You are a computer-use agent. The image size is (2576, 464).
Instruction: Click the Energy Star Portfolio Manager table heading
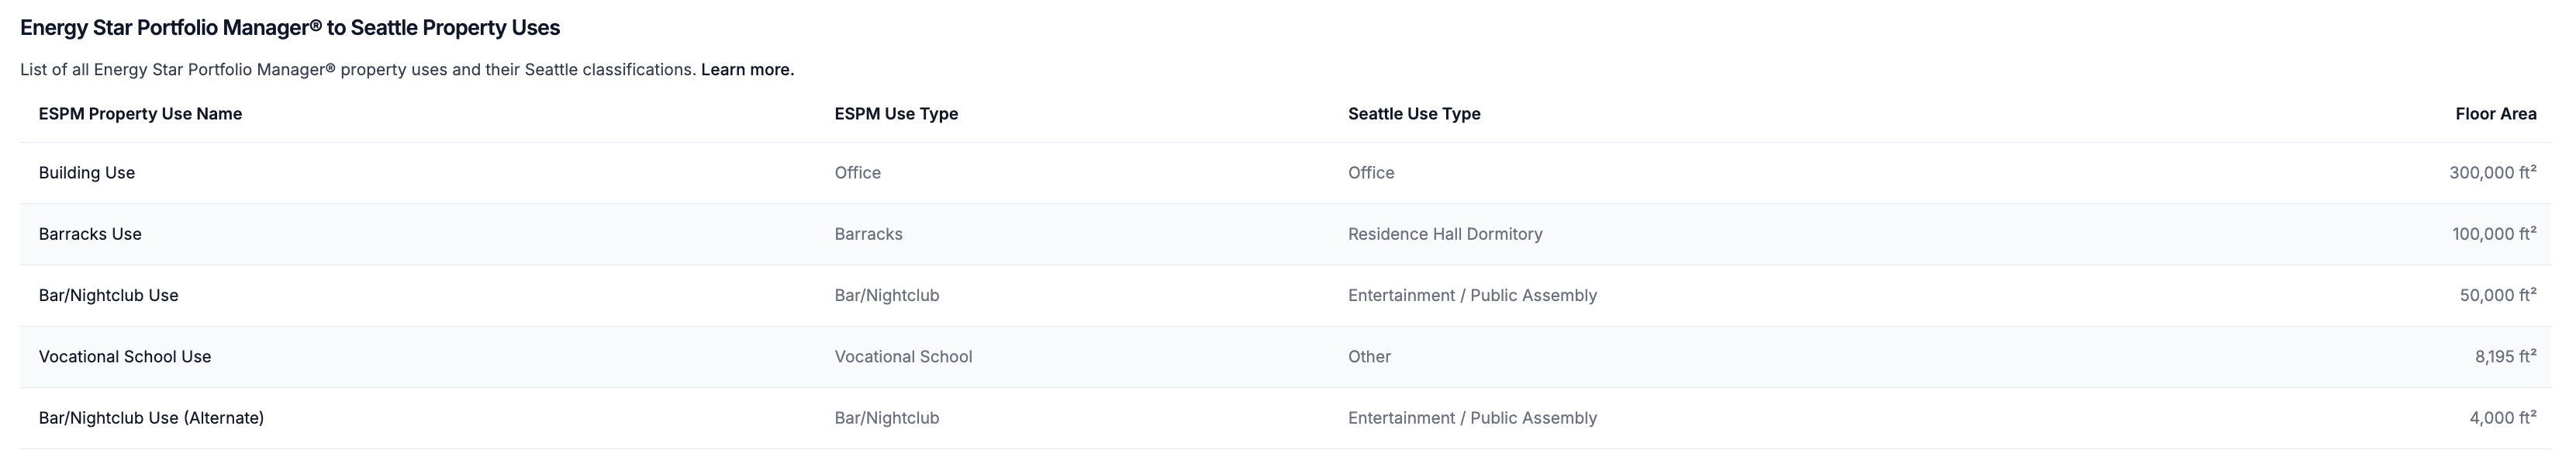[290, 28]
